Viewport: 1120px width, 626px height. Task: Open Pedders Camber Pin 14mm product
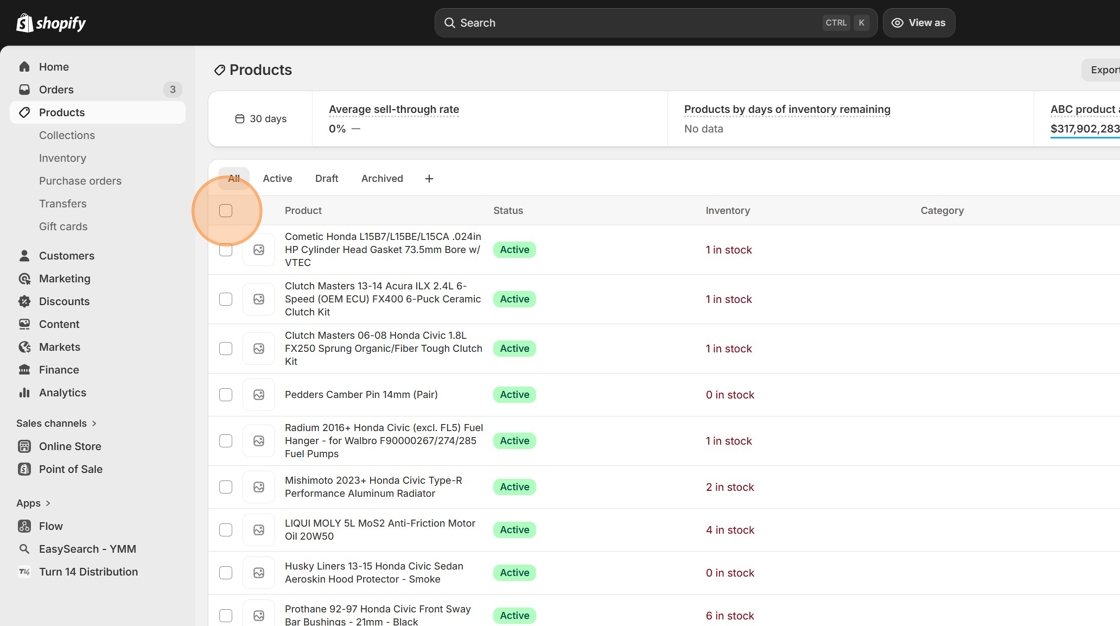[x=361, y=395]
